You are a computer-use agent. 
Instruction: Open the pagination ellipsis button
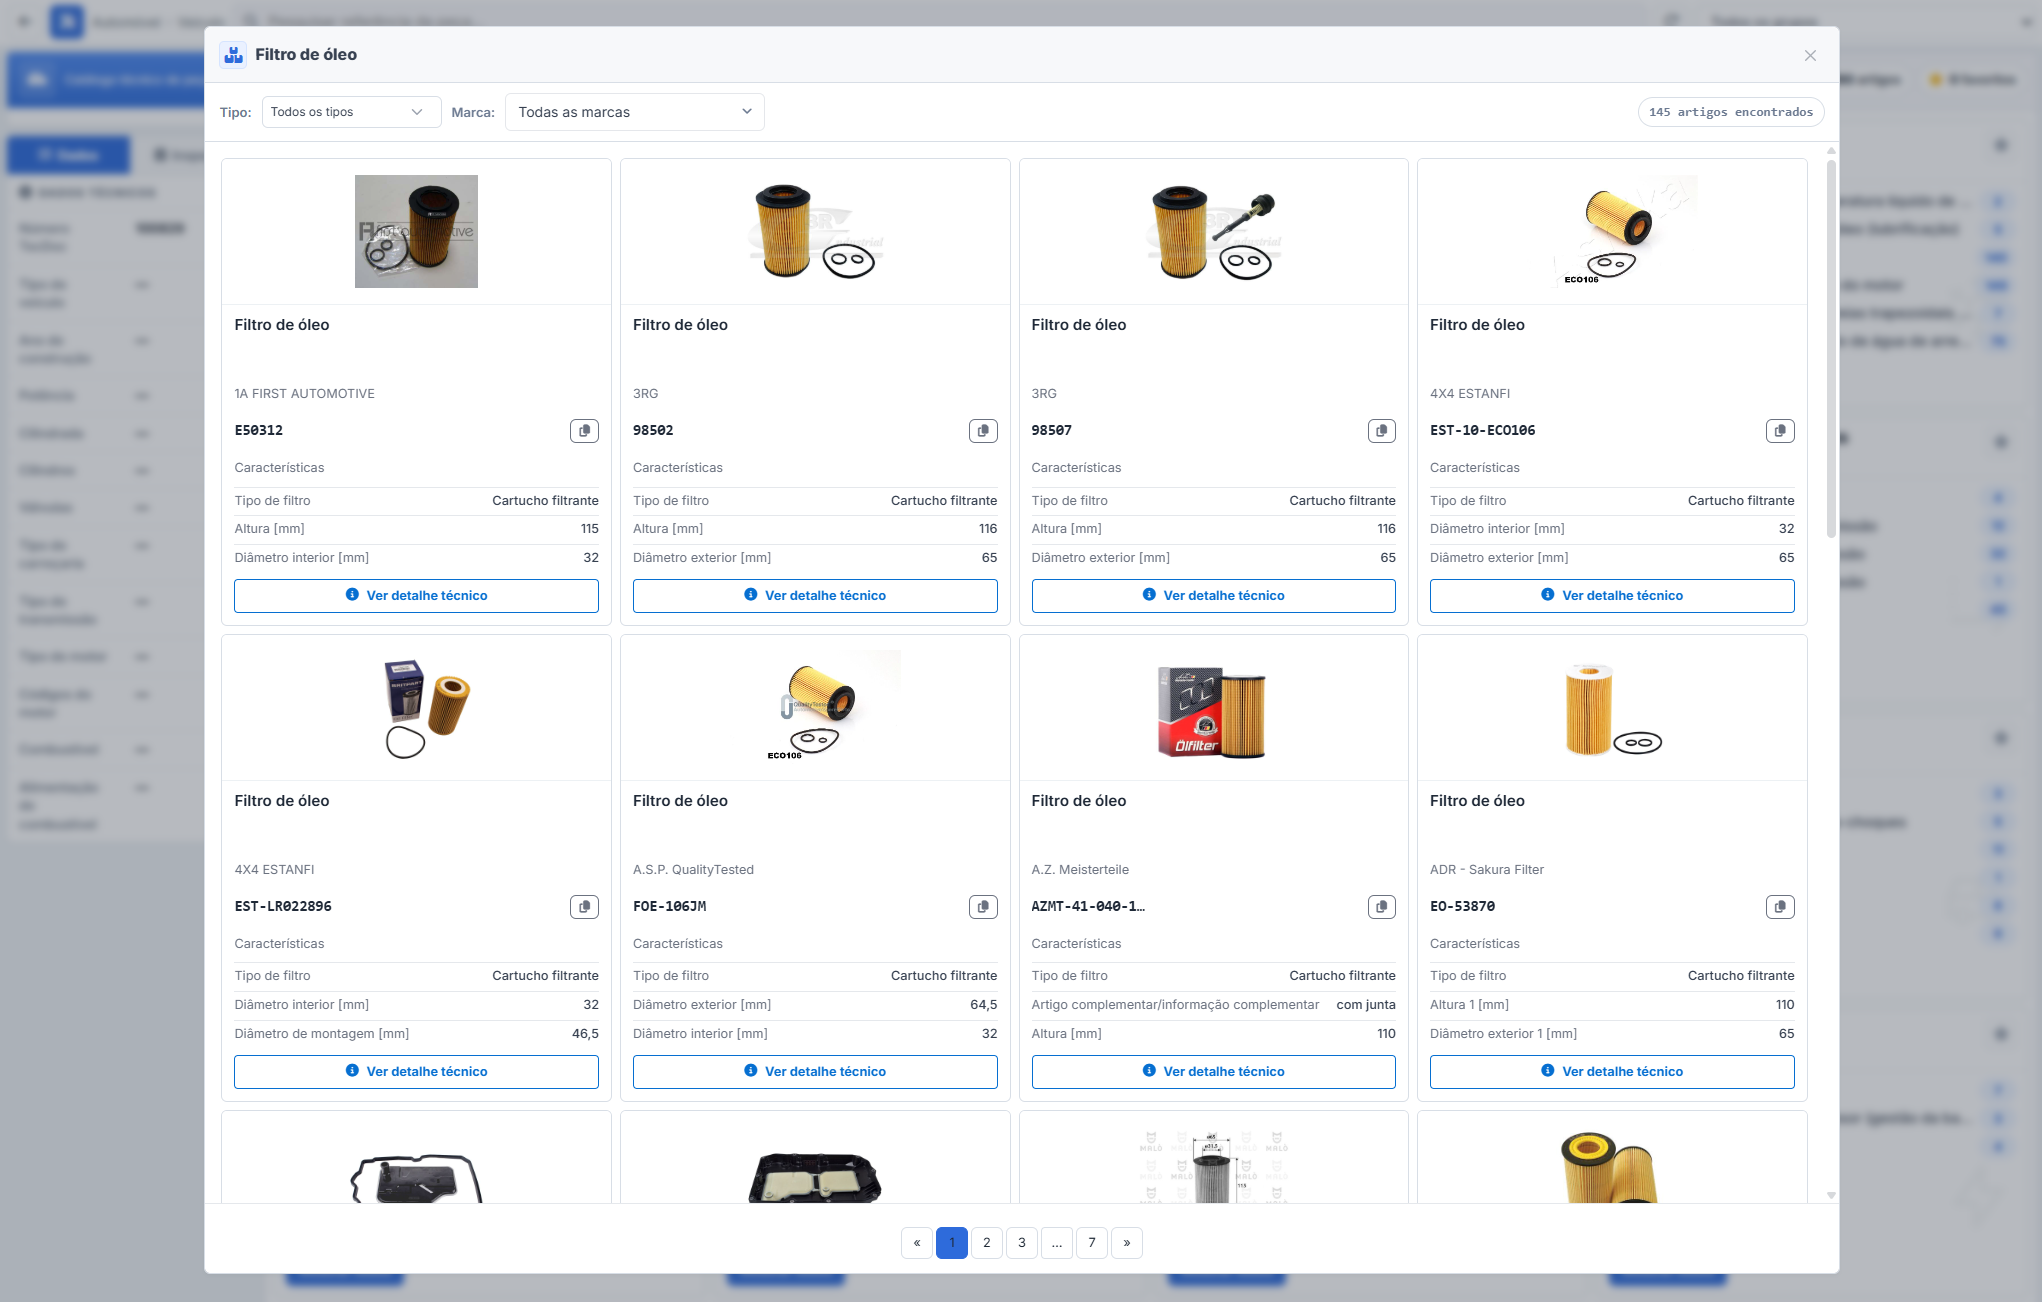1057,1243
